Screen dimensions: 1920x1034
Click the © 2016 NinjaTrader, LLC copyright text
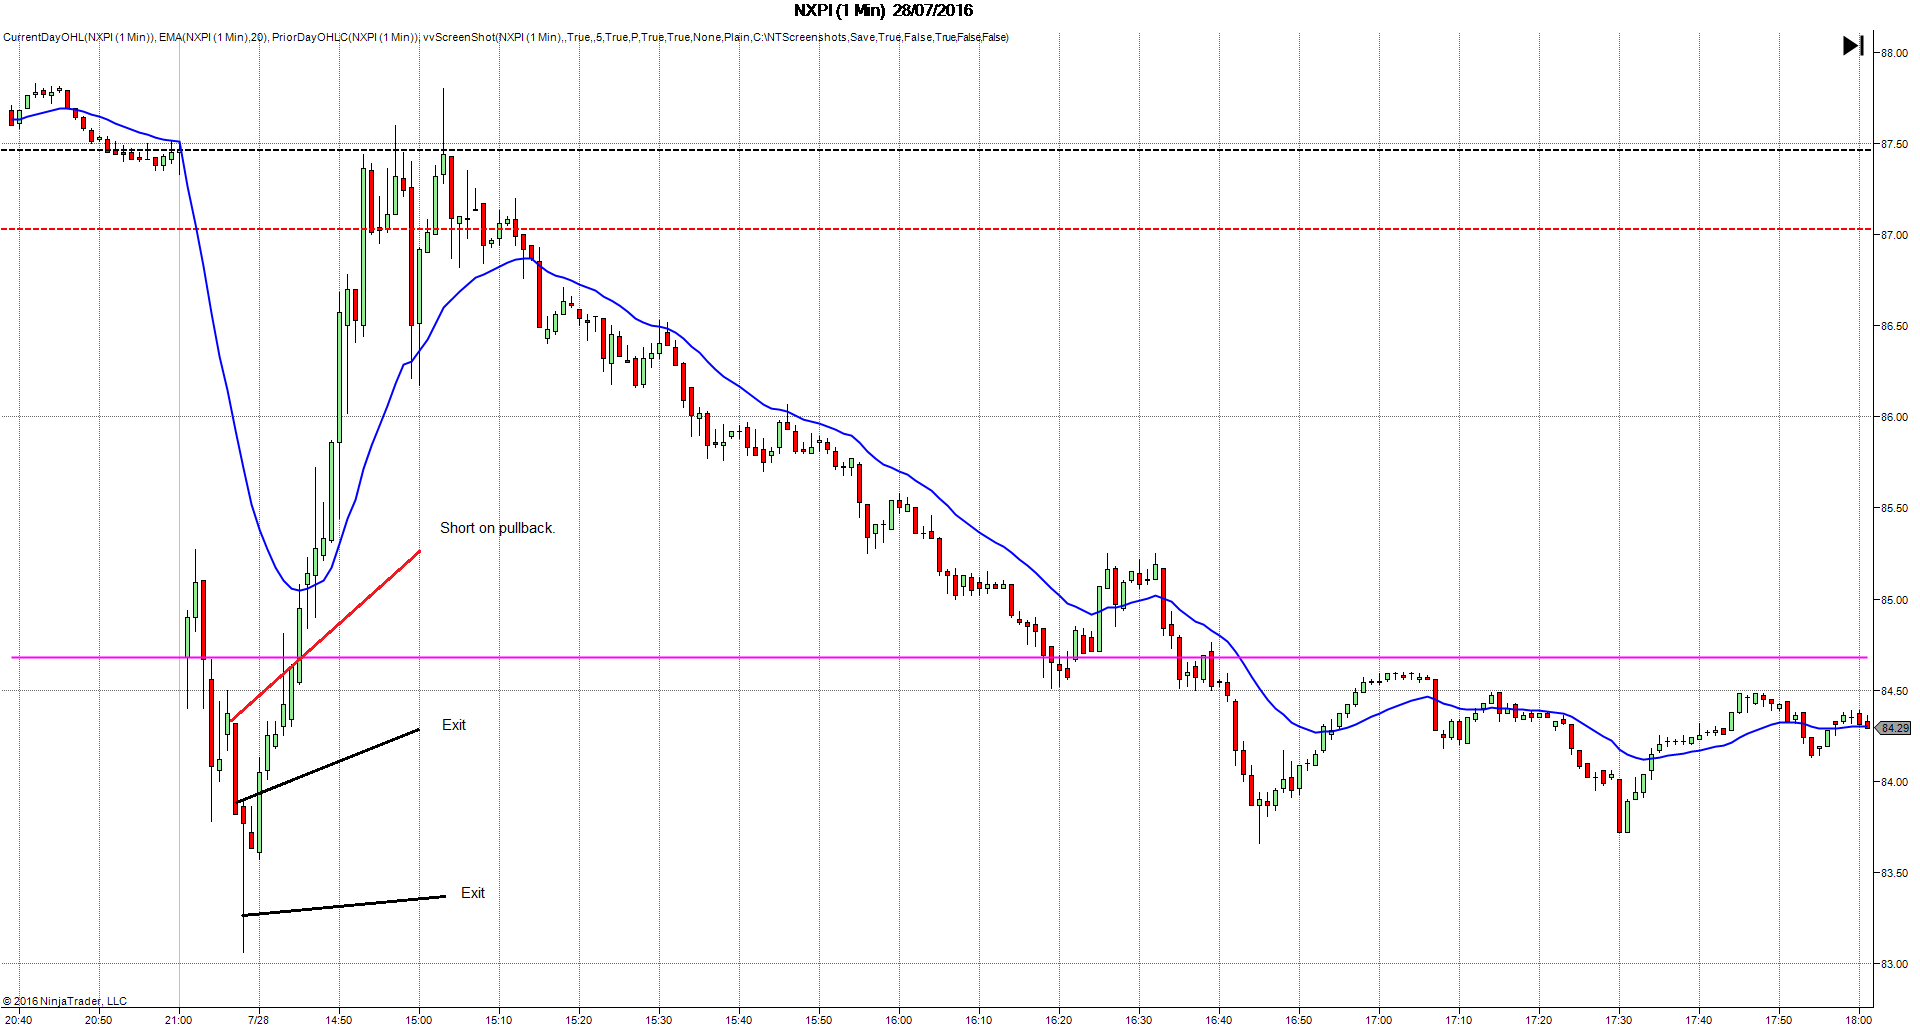tap(65, 1001)
